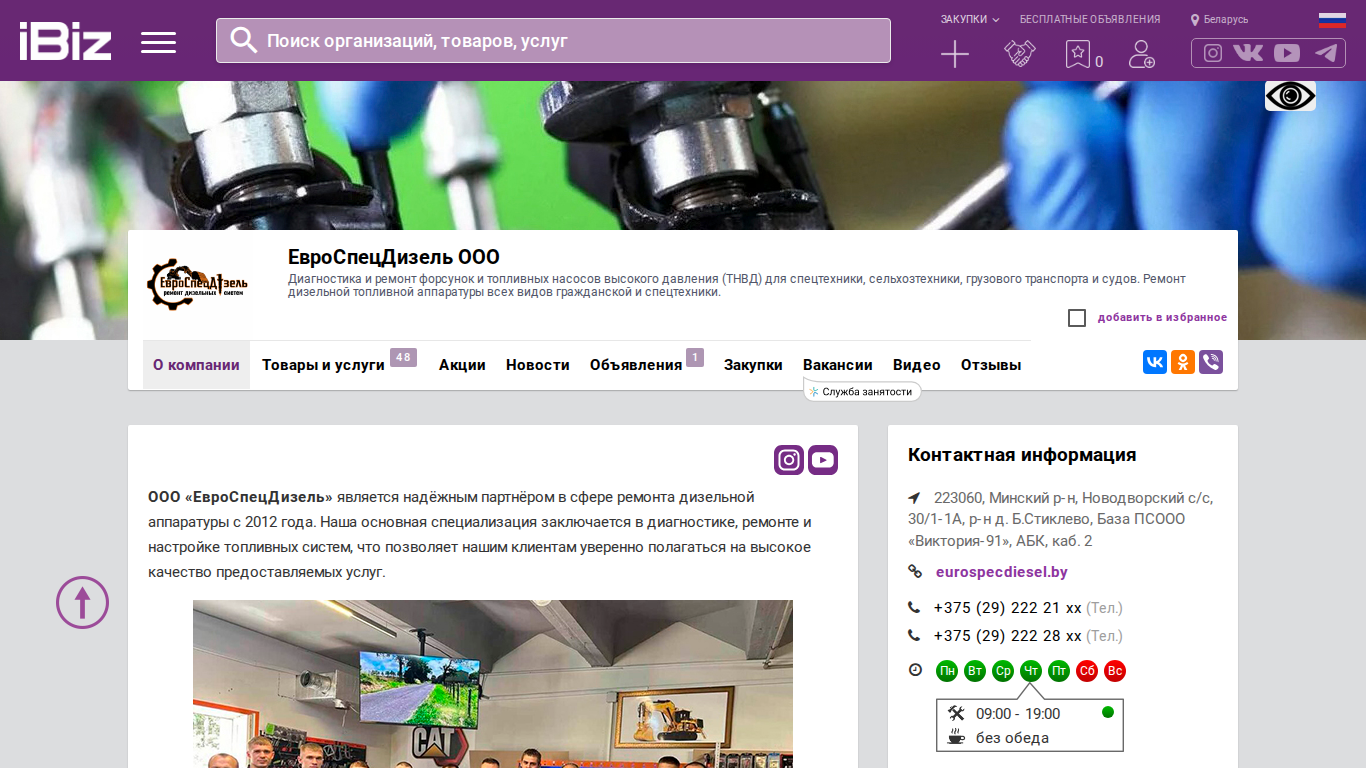Open the Отзывы tab
1366x768 pixels.
[991, 365]
